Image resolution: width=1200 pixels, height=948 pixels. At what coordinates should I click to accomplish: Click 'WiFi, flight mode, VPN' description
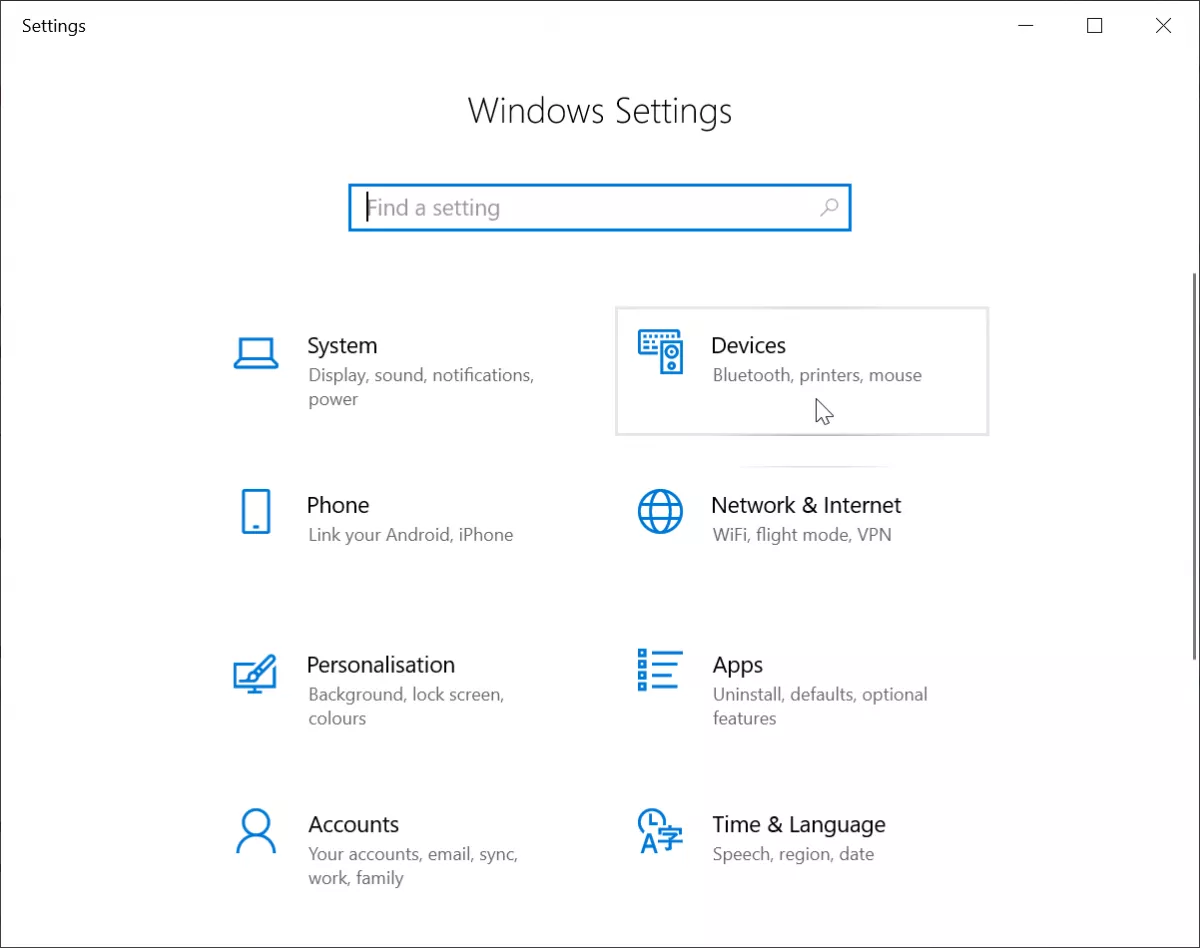[802, 535]
